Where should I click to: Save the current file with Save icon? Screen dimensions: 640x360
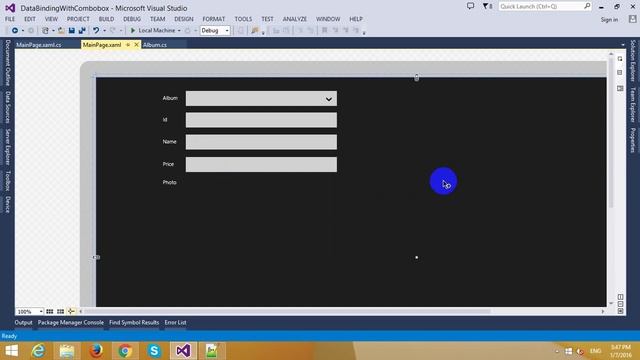coord(72,31)
